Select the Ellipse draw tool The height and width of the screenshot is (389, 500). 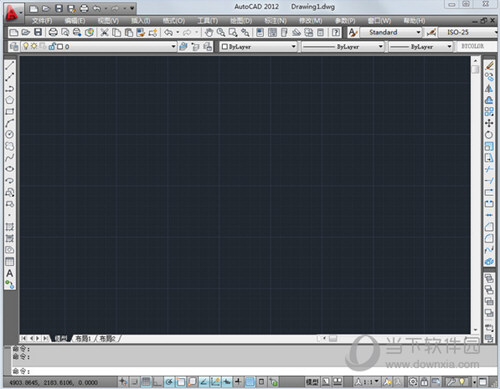tap(10, 169)
